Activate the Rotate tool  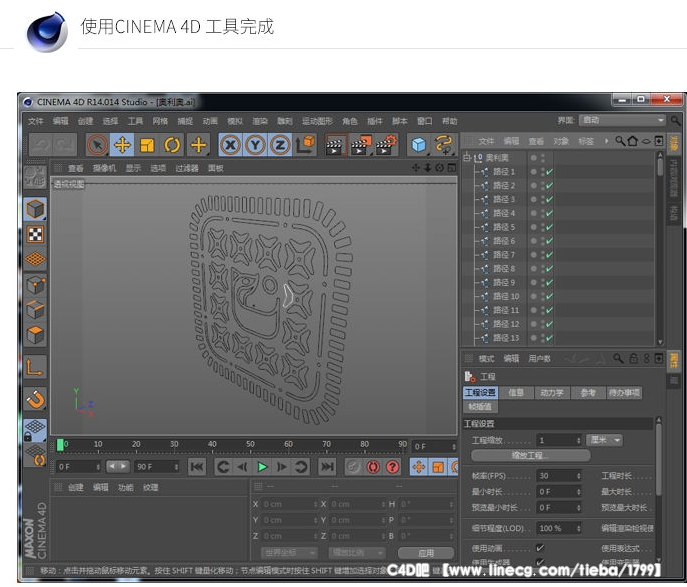172,145
